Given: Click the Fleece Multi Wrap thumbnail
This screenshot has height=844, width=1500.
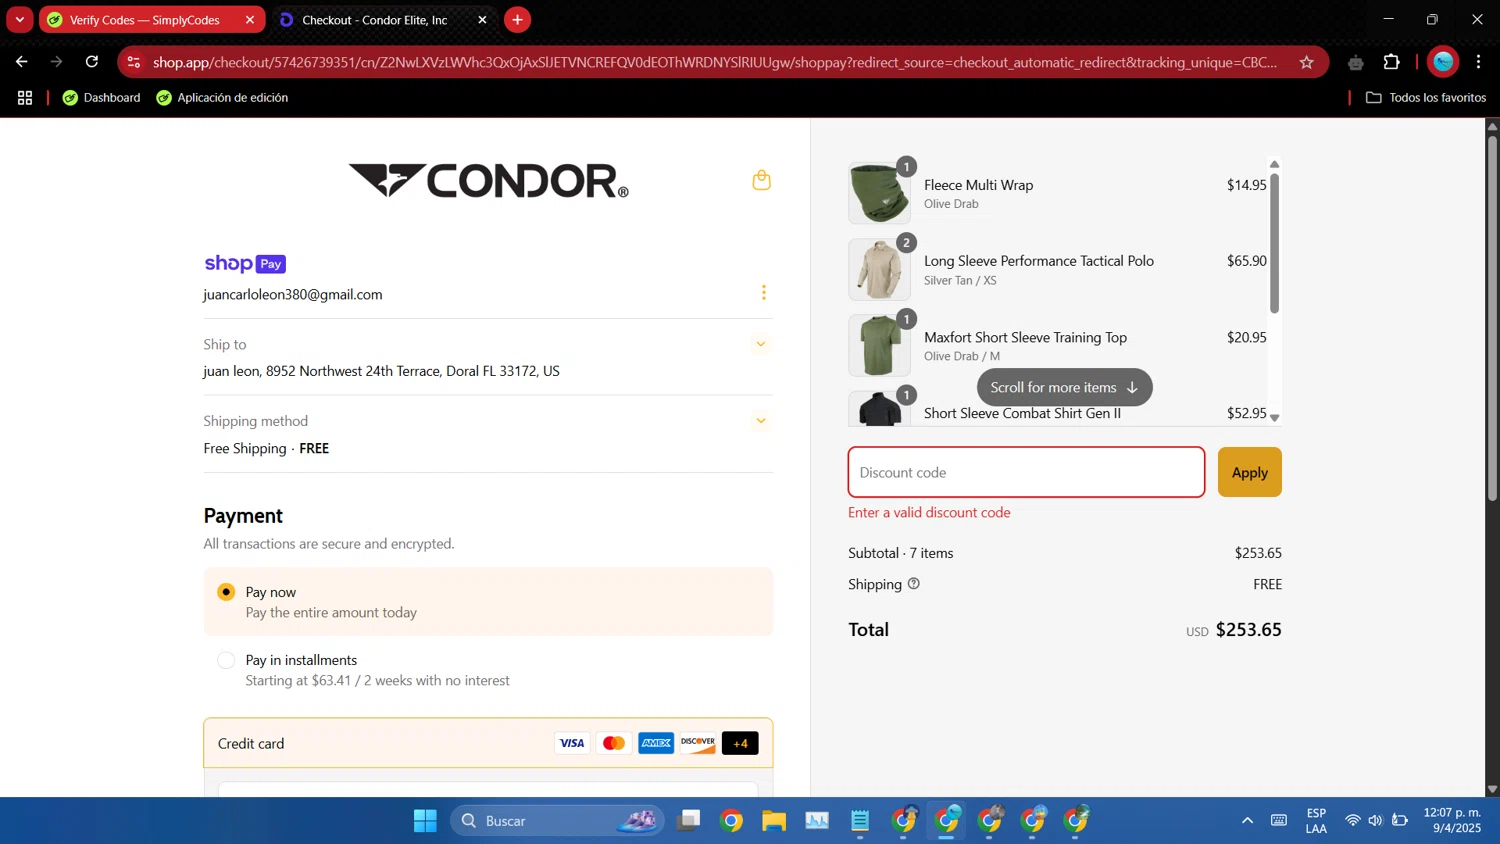Looking at the screenshot, I should (879, 193).
